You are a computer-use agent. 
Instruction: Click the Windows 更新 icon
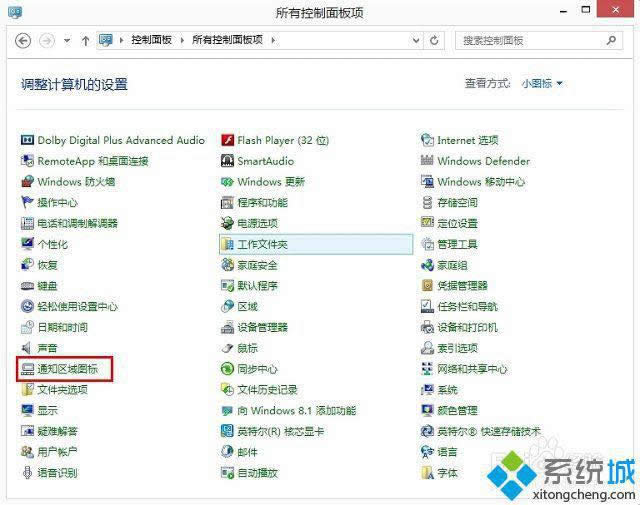pos(227,182)
